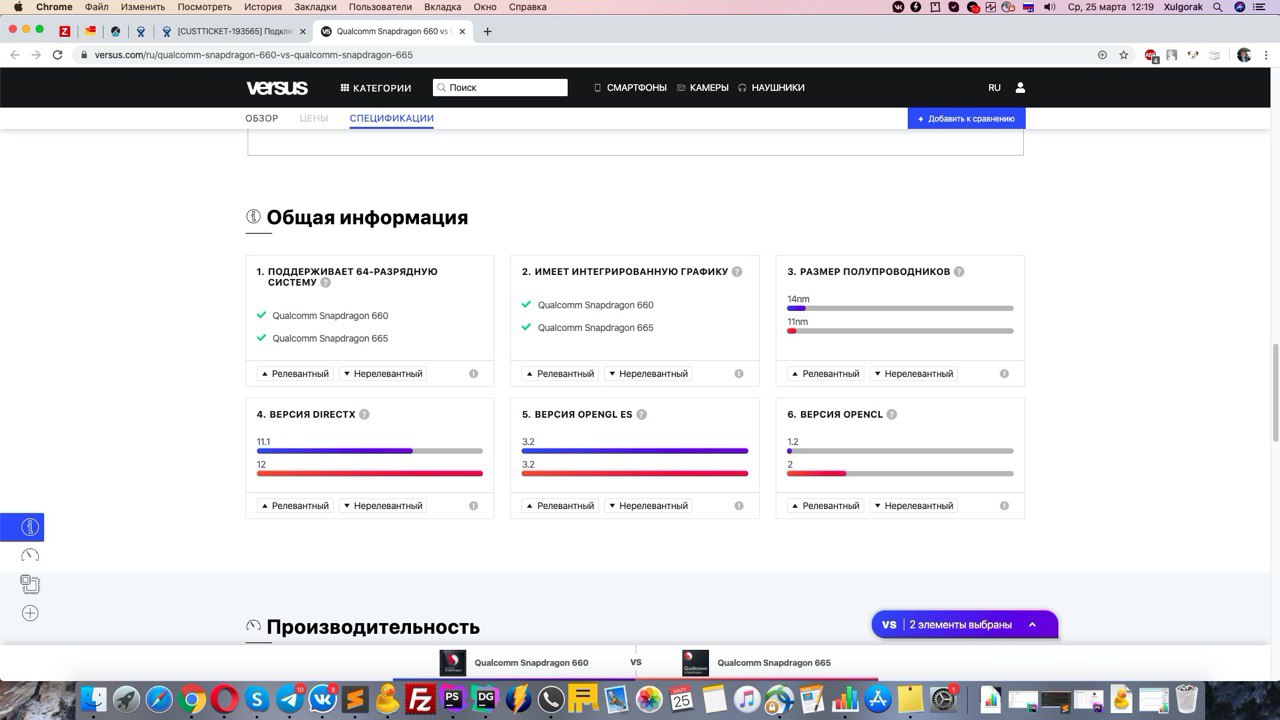Click the Snapdragon 665 thumbnail in the bottom bar
The image size is (1280, 720).
[x=695, y=663]
